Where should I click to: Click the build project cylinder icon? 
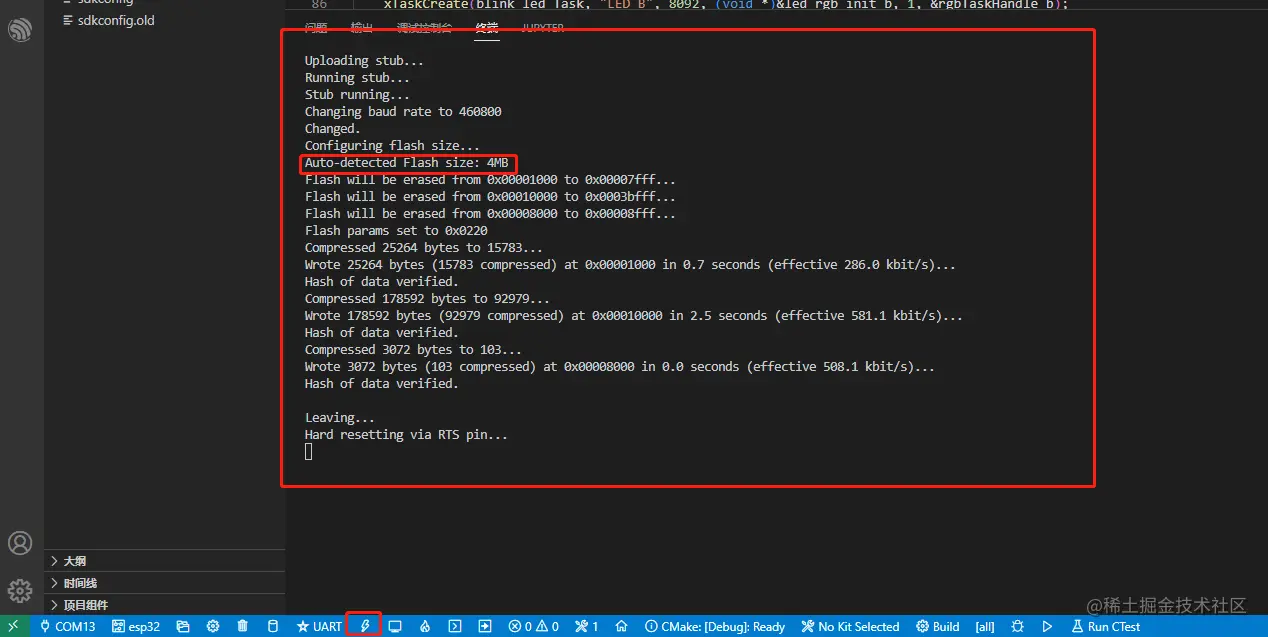[x=273, y=626]
